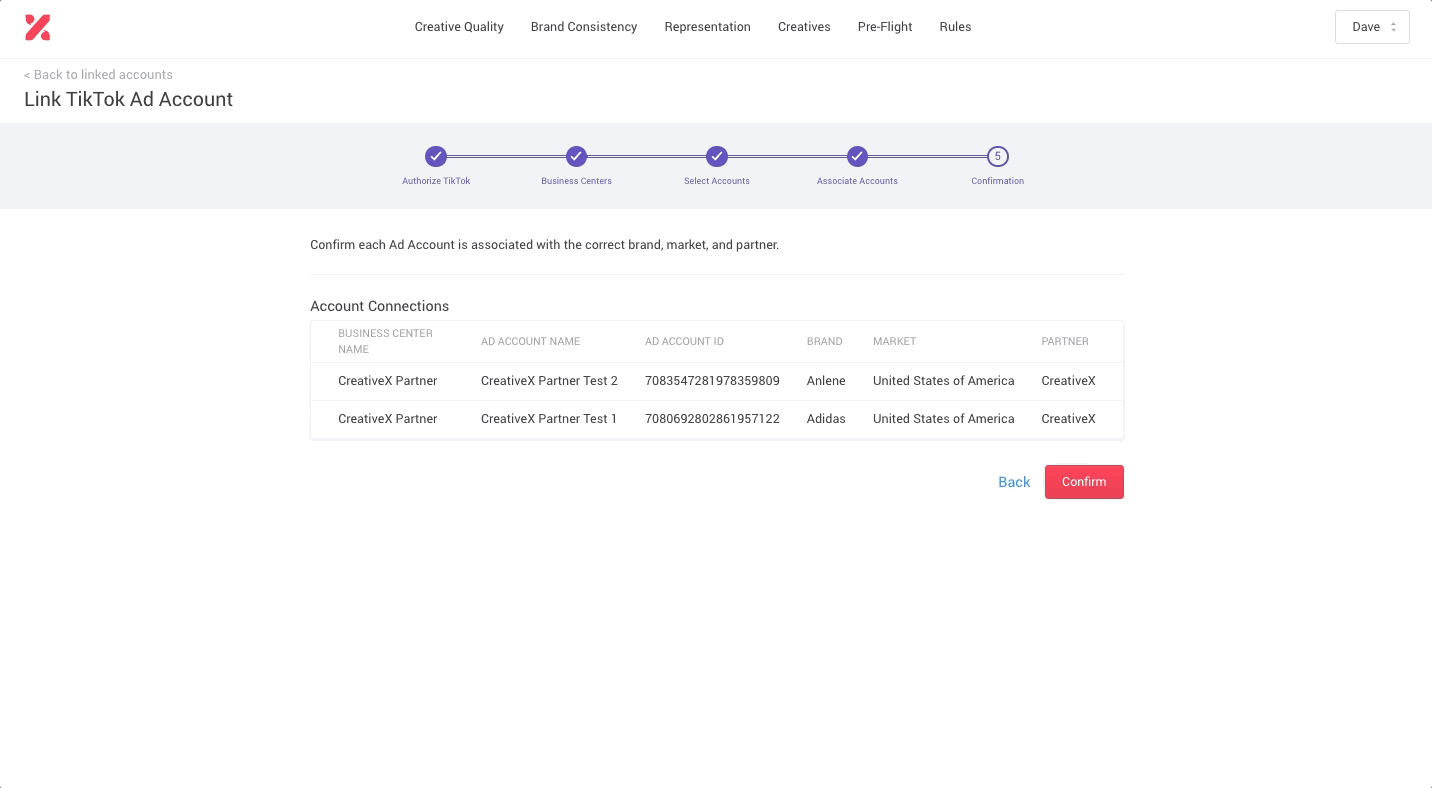
Task: Click the Business Centers step label
Action: tap(576, 181)
